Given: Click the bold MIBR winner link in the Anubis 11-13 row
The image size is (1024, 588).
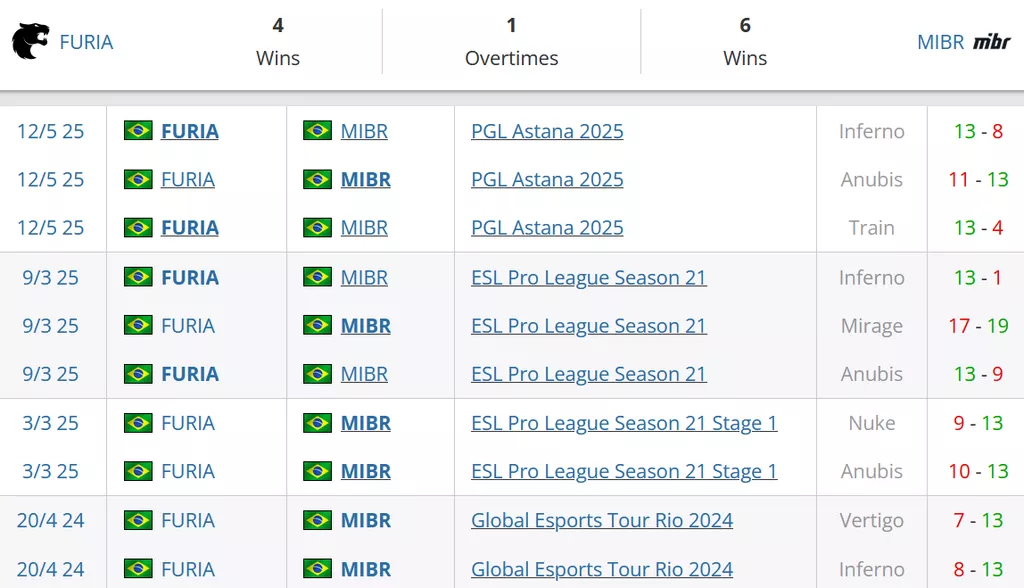Looking at the screenshot, I should tap(366, 179).
